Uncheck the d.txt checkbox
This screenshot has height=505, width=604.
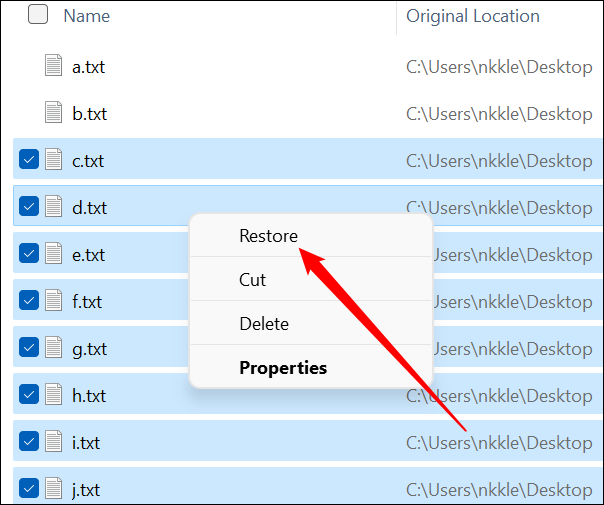[29, 207]
